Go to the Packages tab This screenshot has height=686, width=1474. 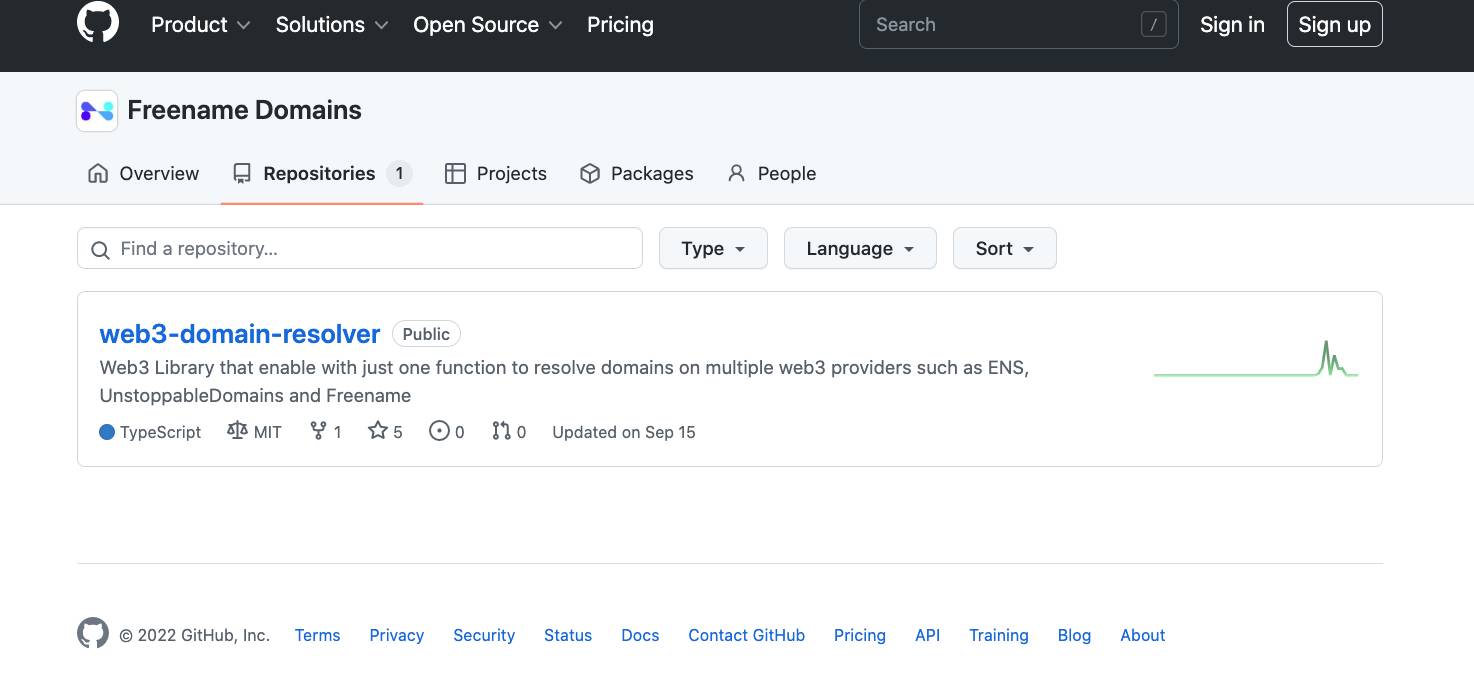coord(637,174)
